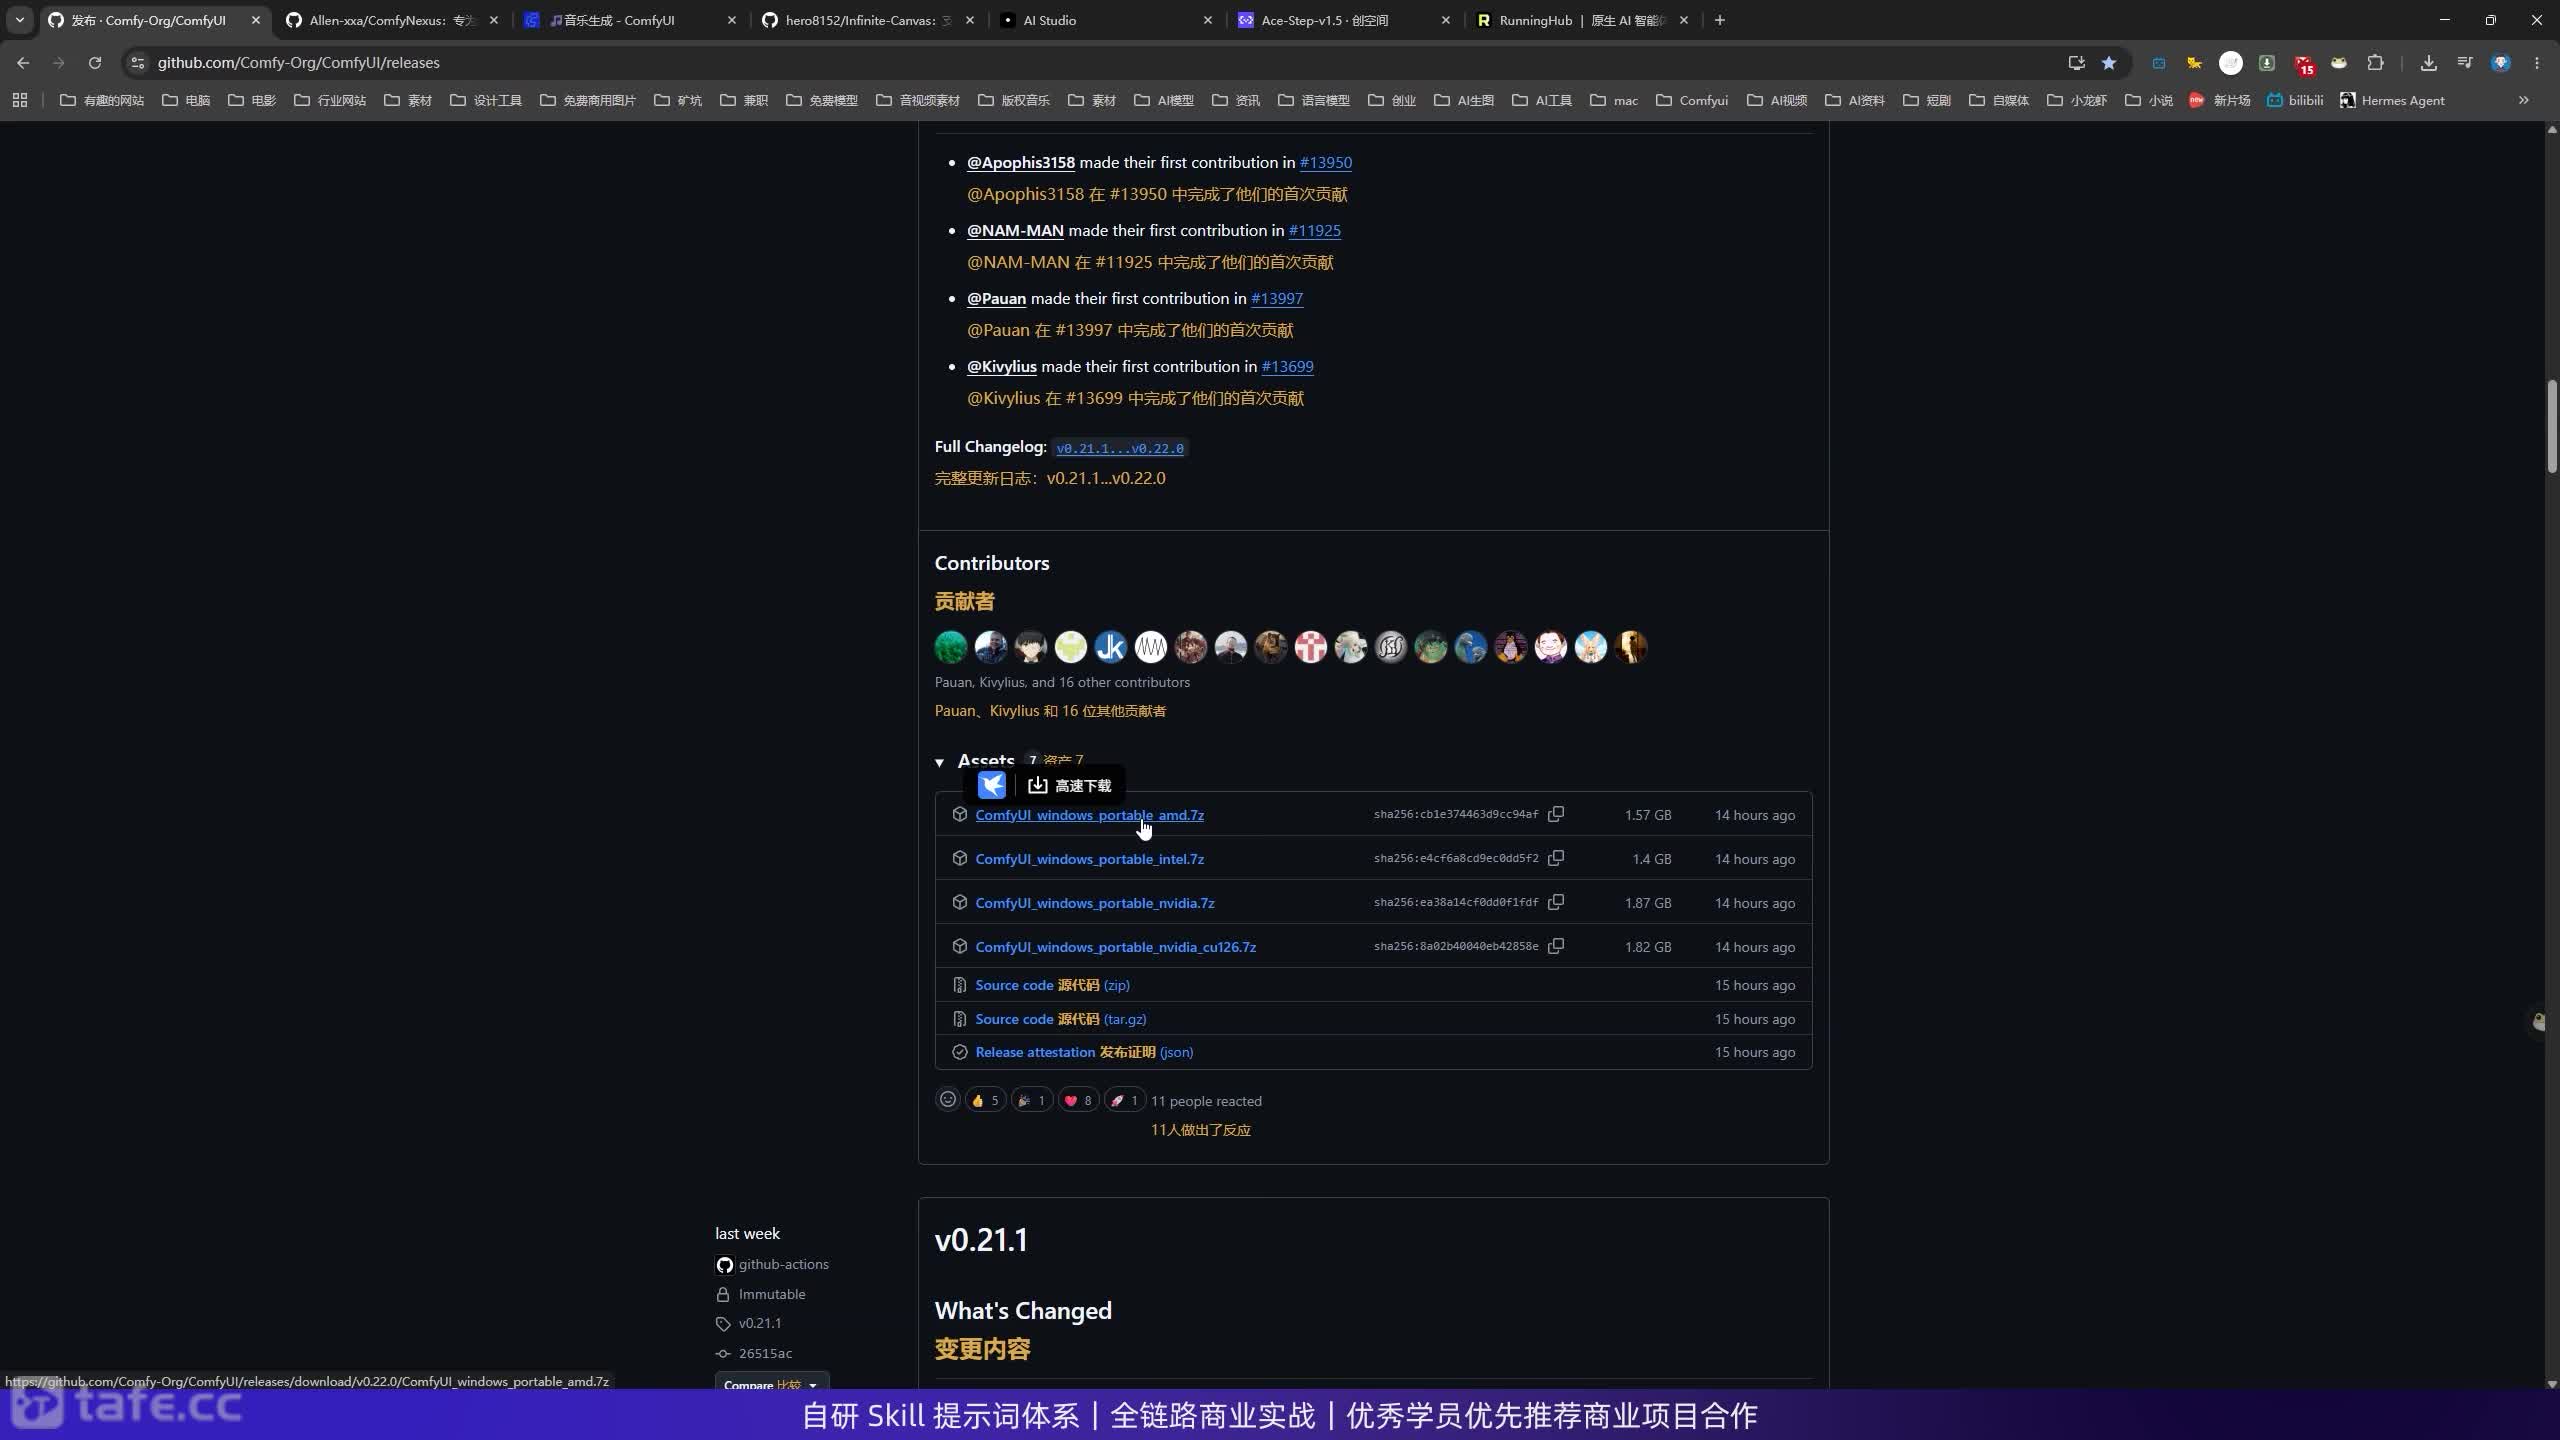Screen dimensions: 2560x1440
Task: Toggle the rocket reaction
Action: 1124,1100
